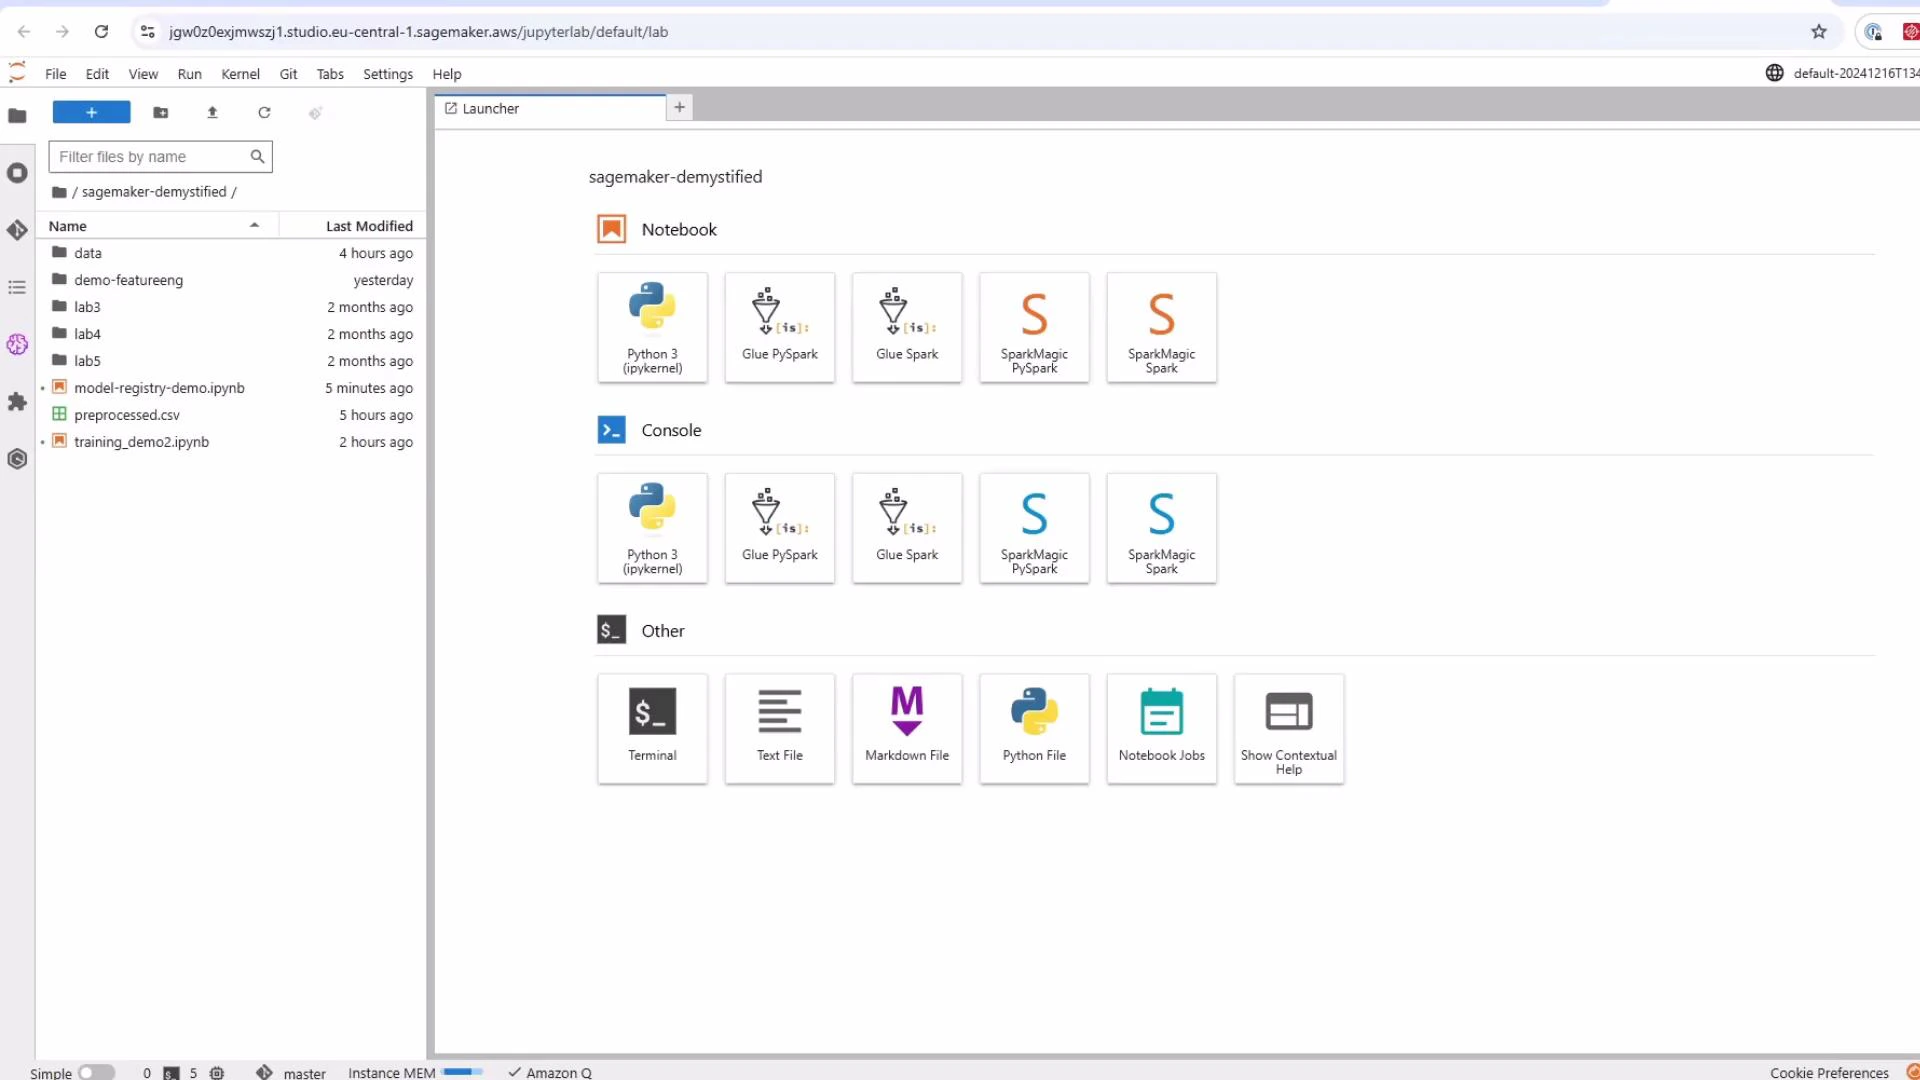Open Glue Spark console
Viewport: 1920px width, 1080px height.
[907, 528]
